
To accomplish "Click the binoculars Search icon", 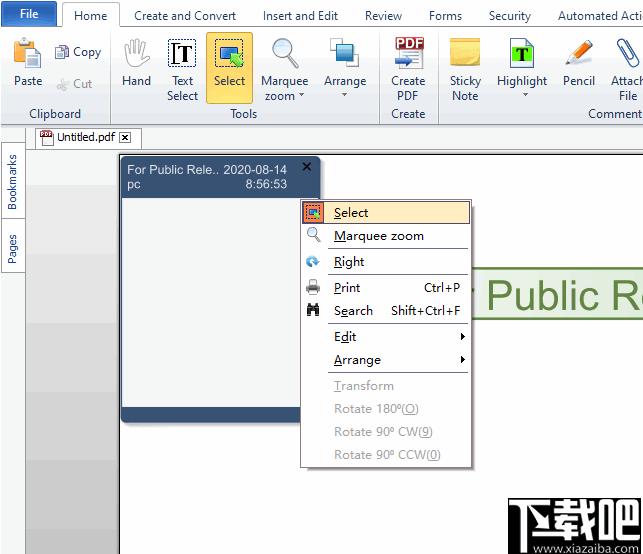I will tap(313, 310).
